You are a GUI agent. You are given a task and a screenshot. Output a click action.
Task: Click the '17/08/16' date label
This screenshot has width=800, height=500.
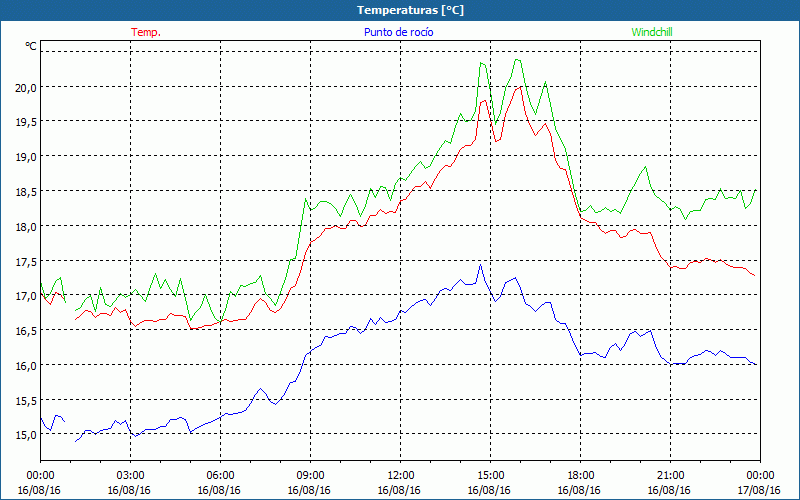click(x=759, y=490)
